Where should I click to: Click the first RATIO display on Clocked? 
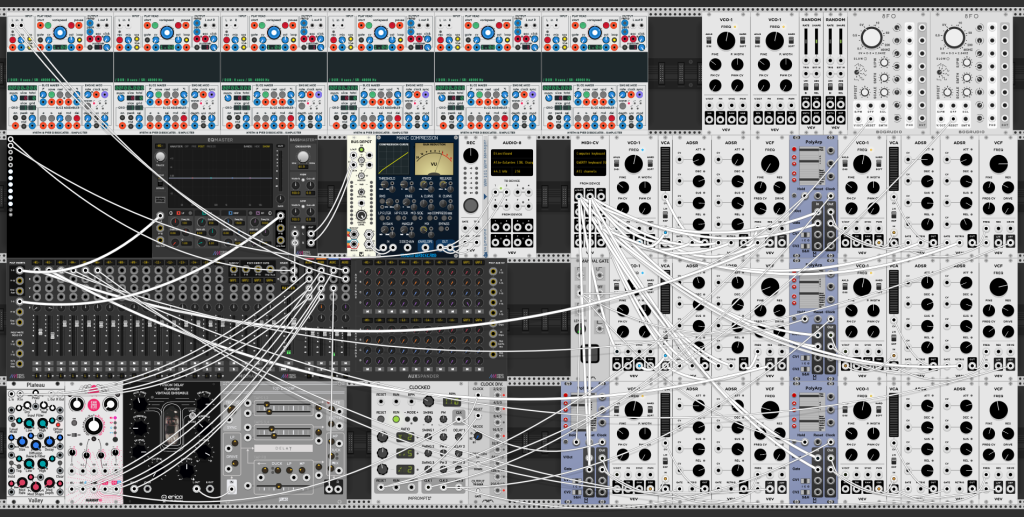point(405,437)
